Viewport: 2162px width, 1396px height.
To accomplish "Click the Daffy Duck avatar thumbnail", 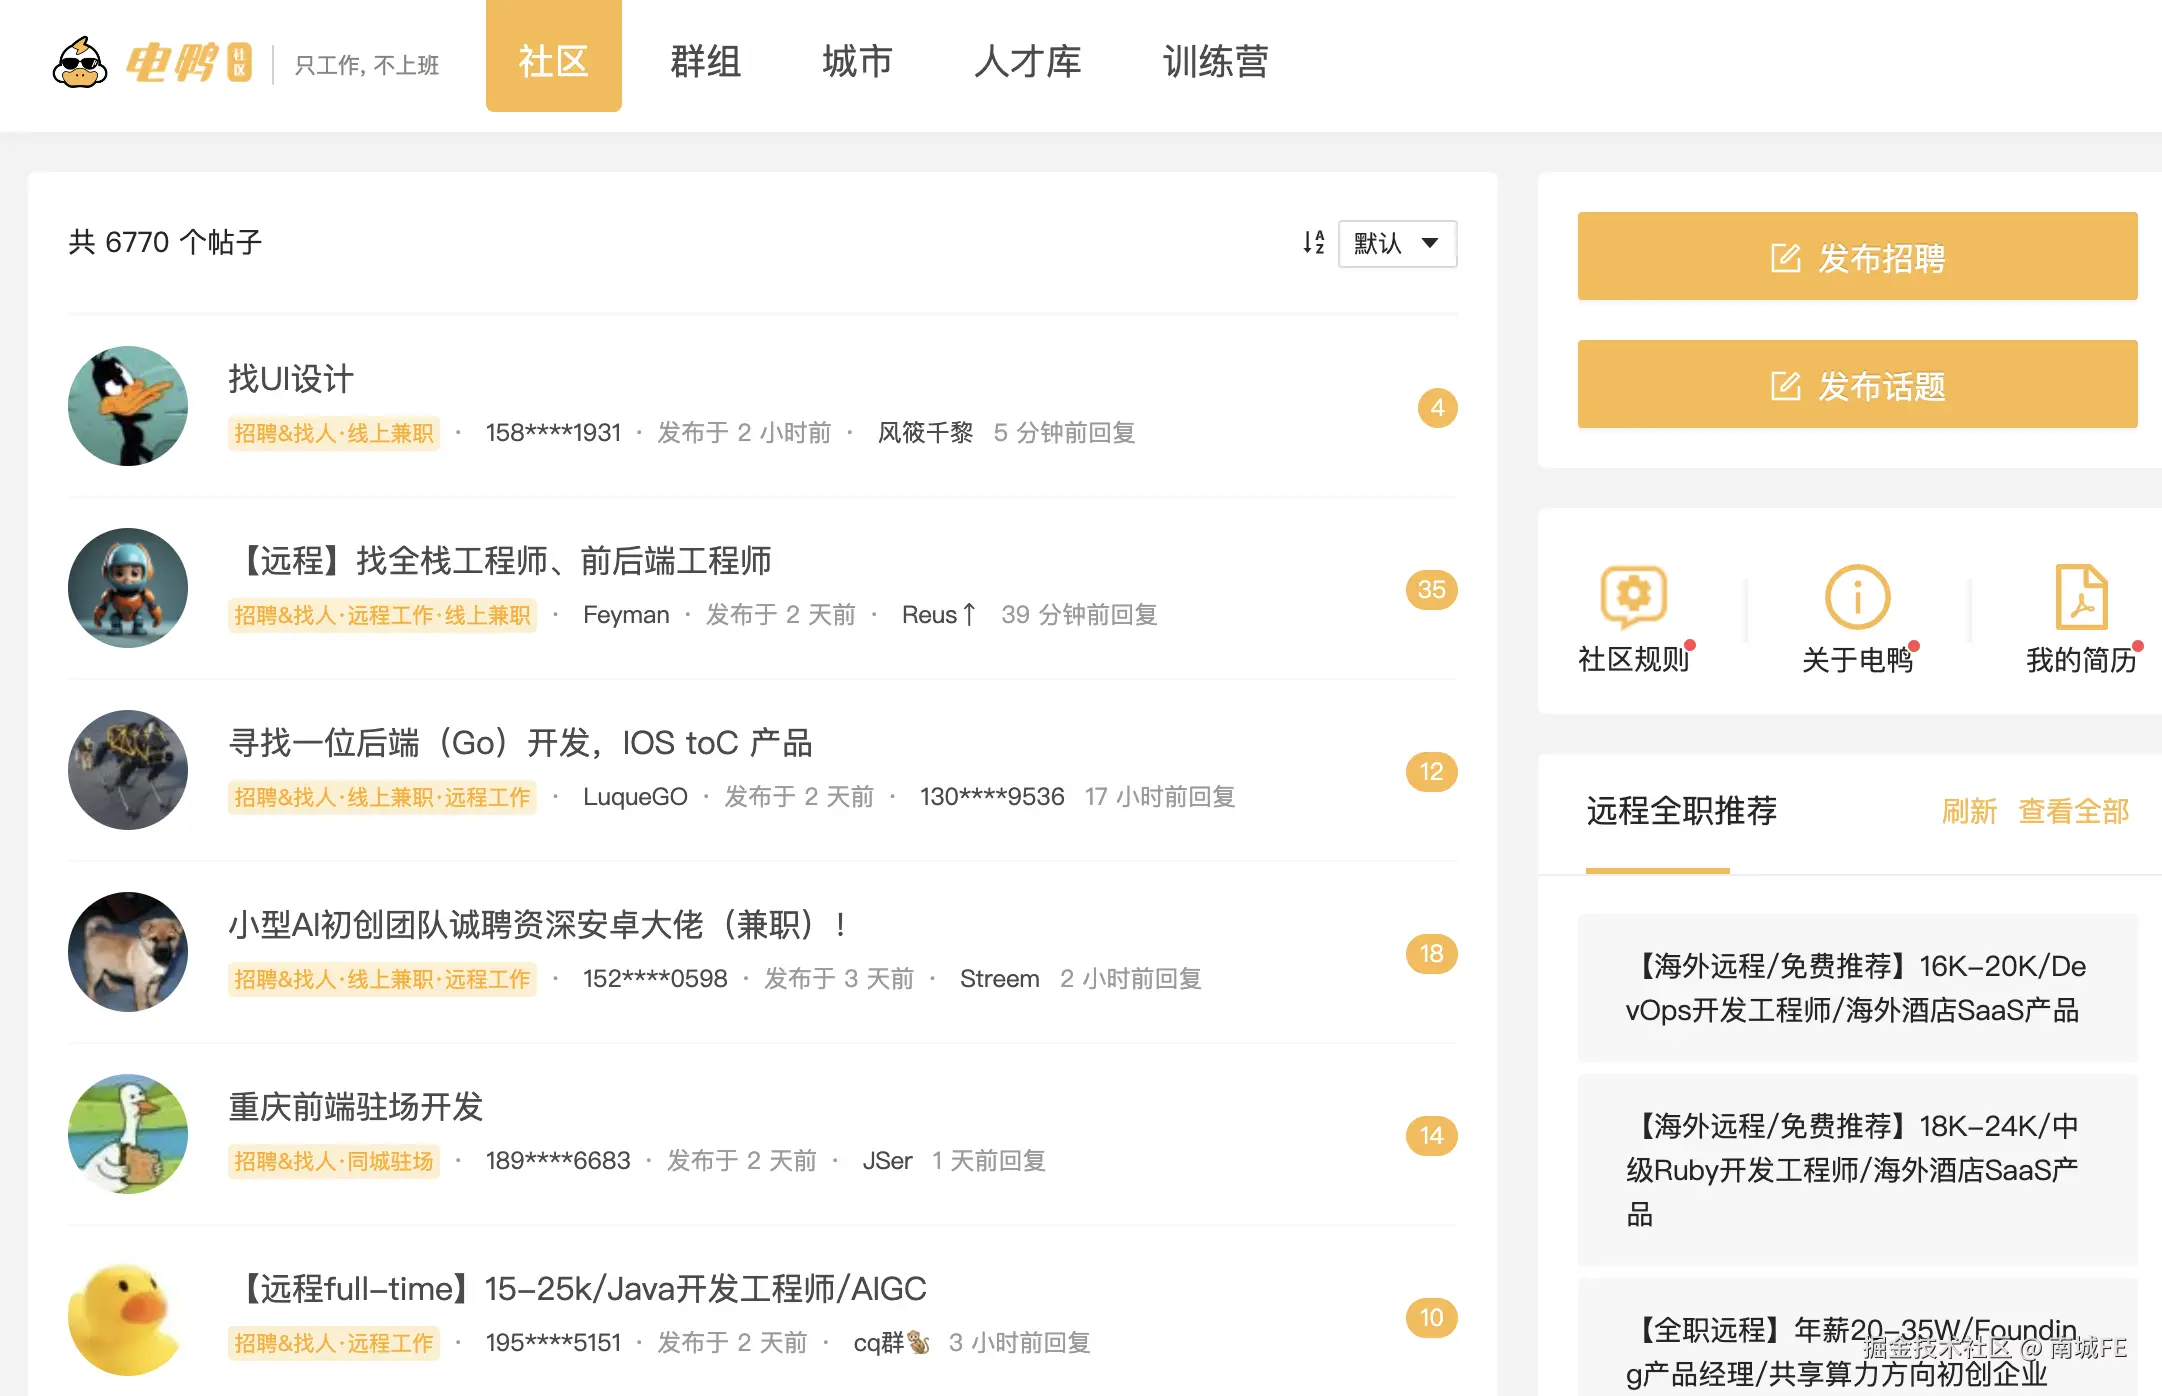I will (x=128, y=406).
